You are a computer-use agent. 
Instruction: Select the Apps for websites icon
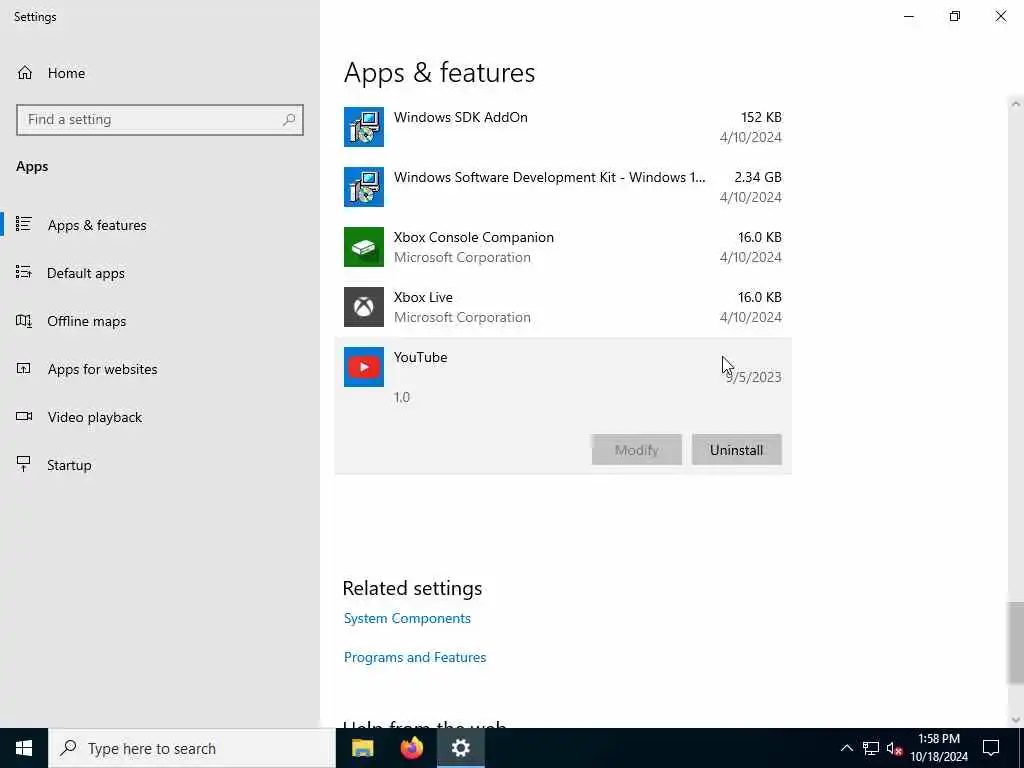click(x=24, y=369)
